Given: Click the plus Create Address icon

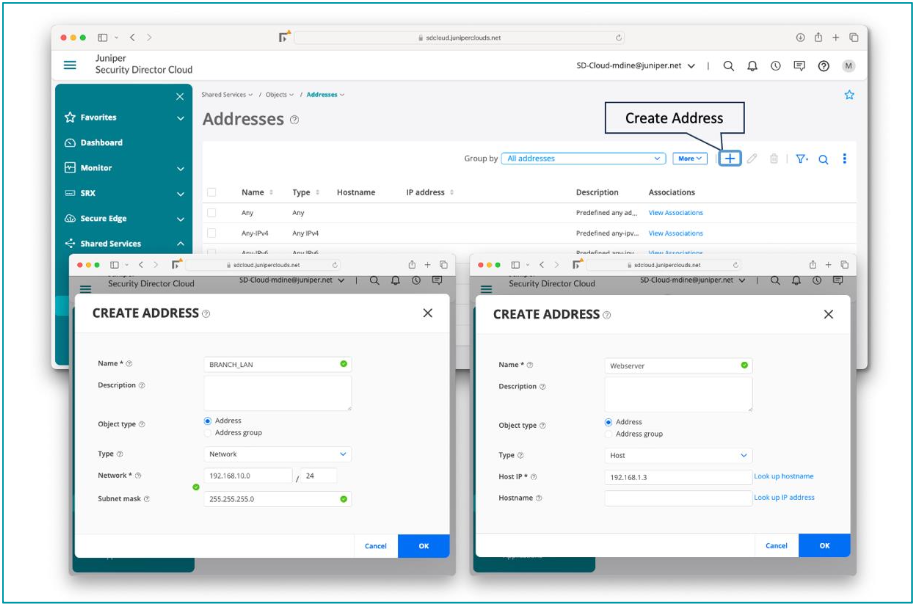Looking at the screenshot, I should click(x=730, y=159).
